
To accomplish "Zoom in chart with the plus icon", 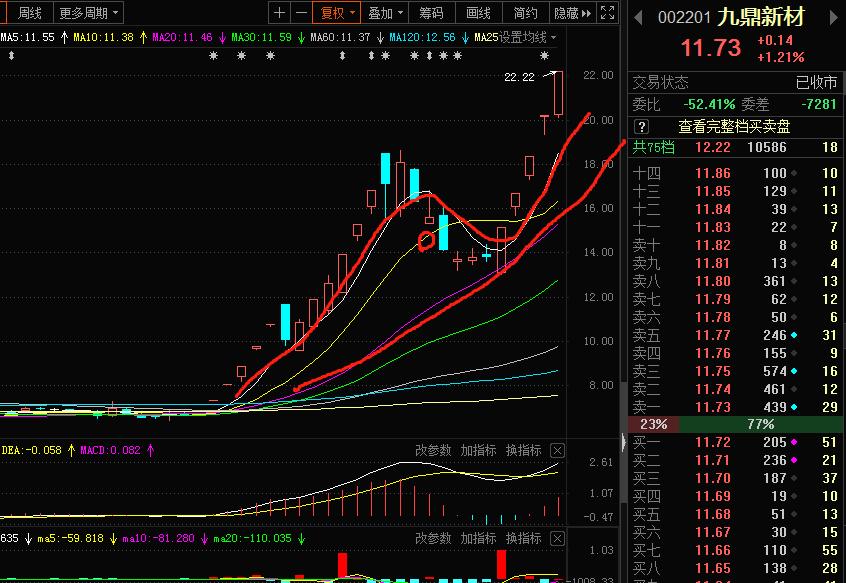I will pyautogui.click(x=279, y=12).
